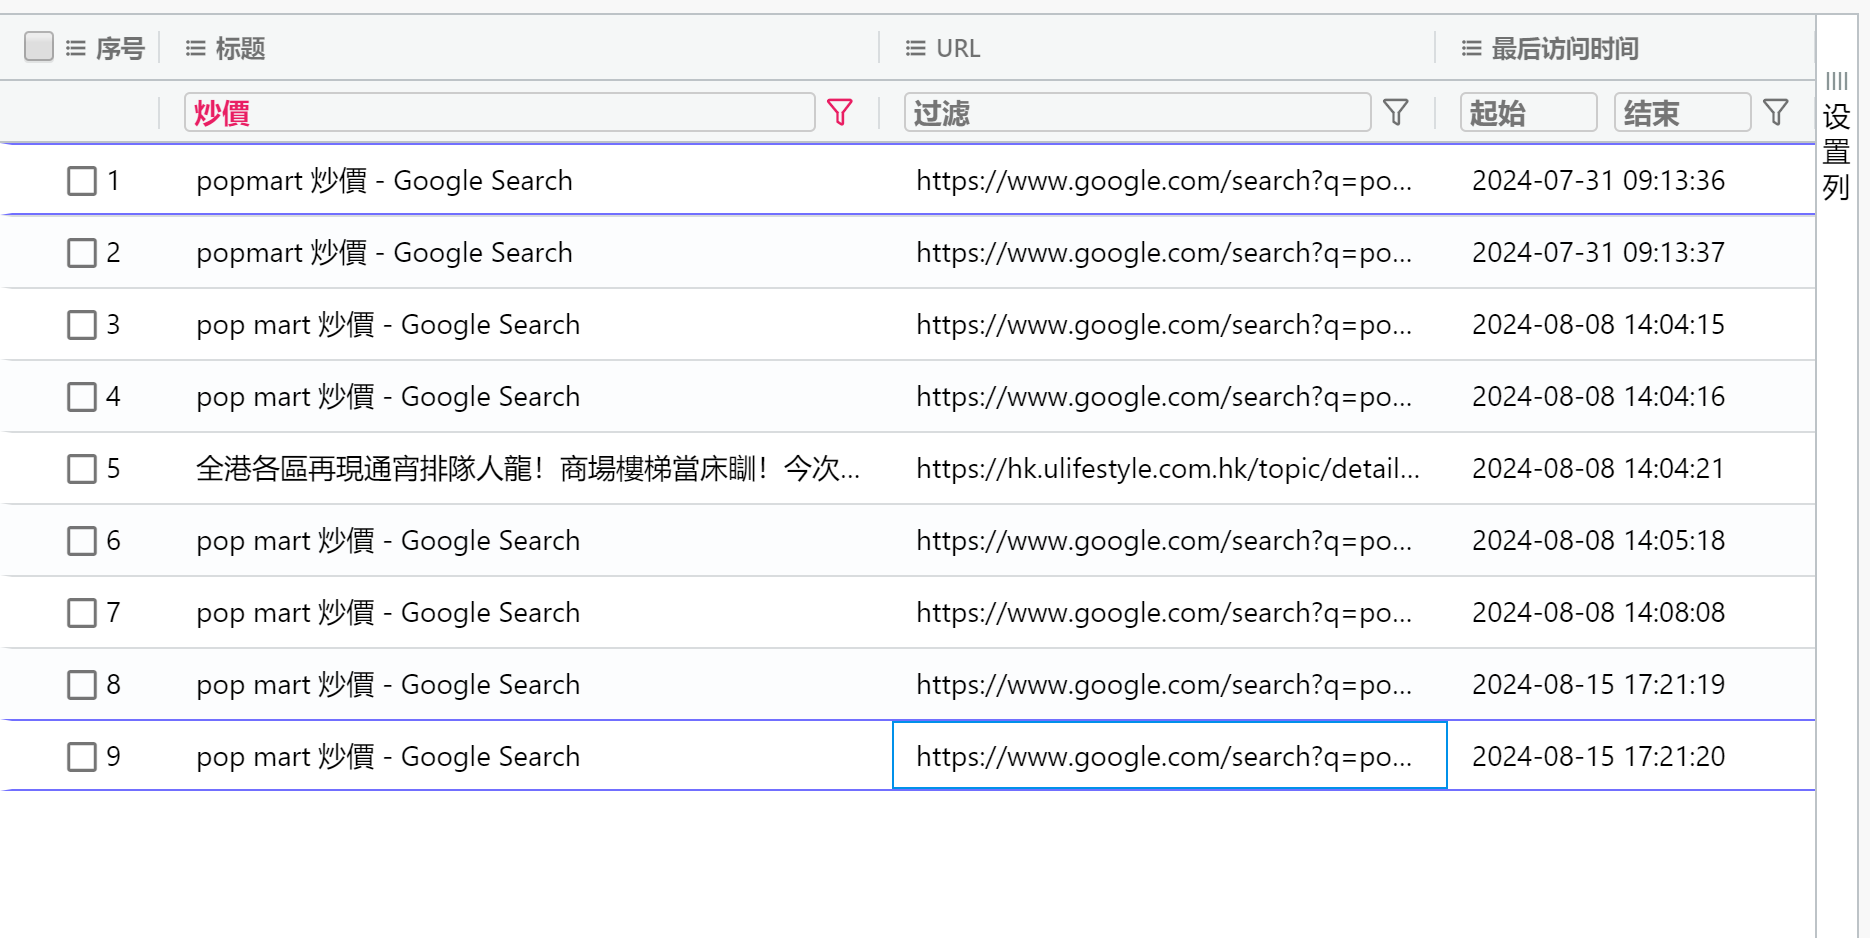Sort by the 序号 column header

pyautogui.click(x=120, y=48)
